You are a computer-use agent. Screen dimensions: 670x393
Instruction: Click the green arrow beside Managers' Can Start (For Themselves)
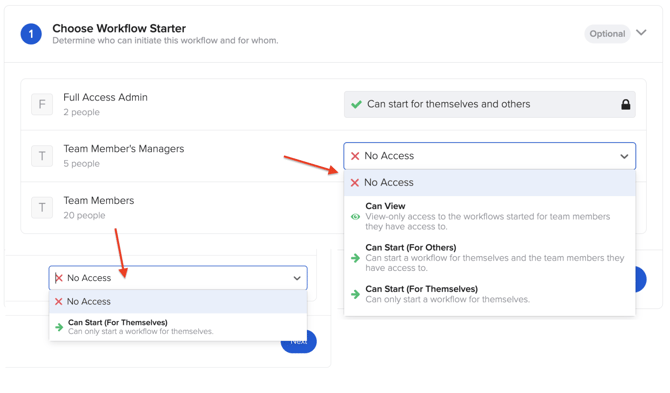pos(355,294)
